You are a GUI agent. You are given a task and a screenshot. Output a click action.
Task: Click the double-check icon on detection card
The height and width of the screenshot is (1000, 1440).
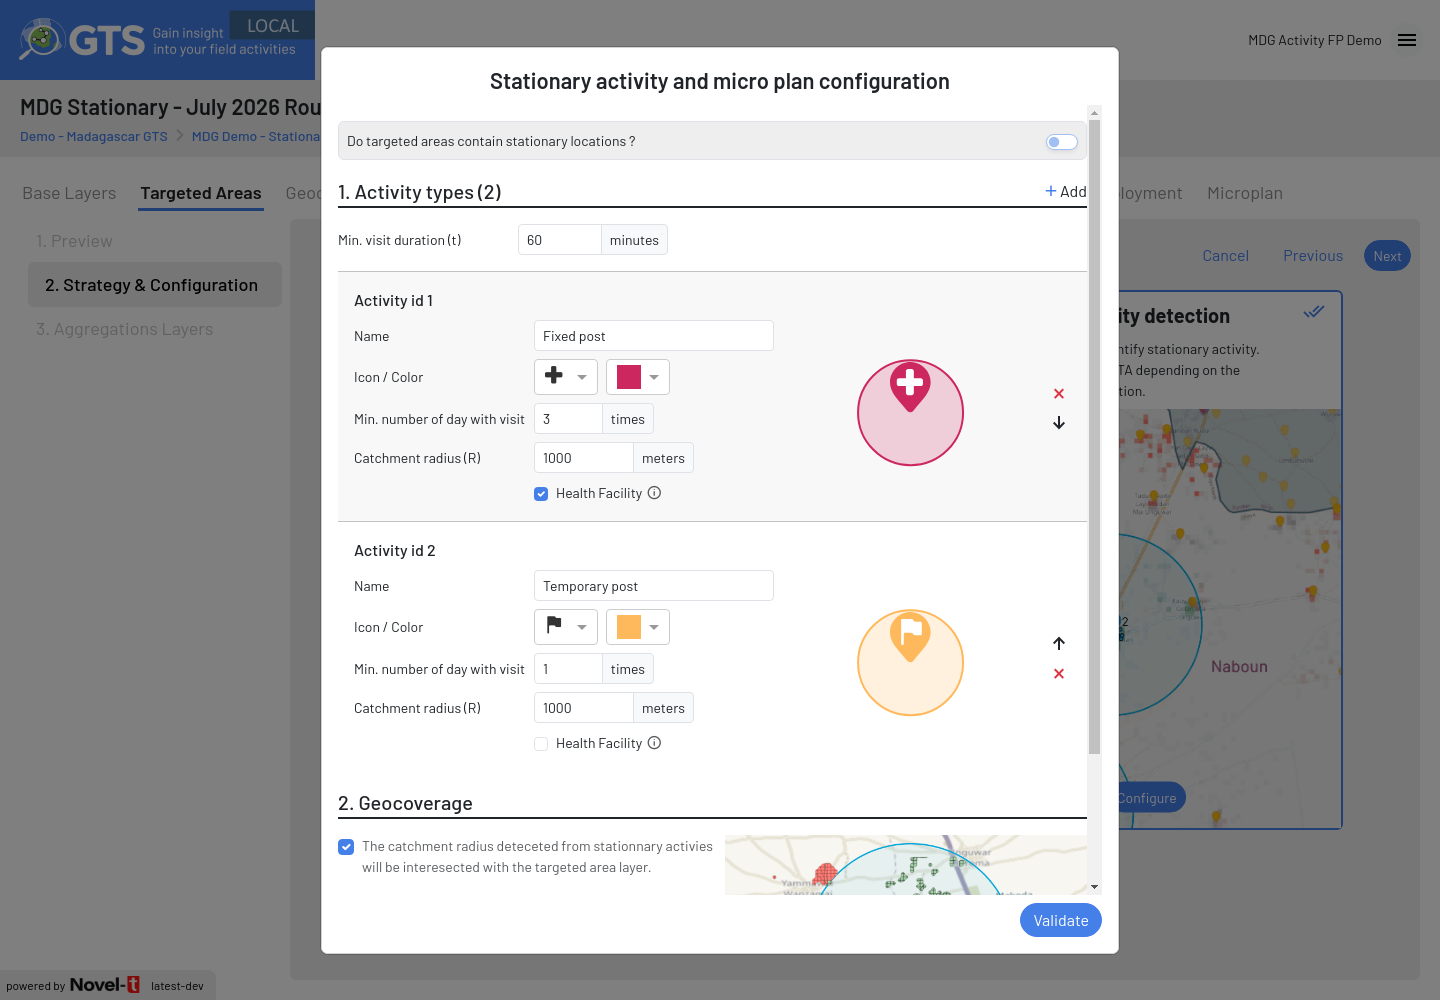coord(1314,312)
